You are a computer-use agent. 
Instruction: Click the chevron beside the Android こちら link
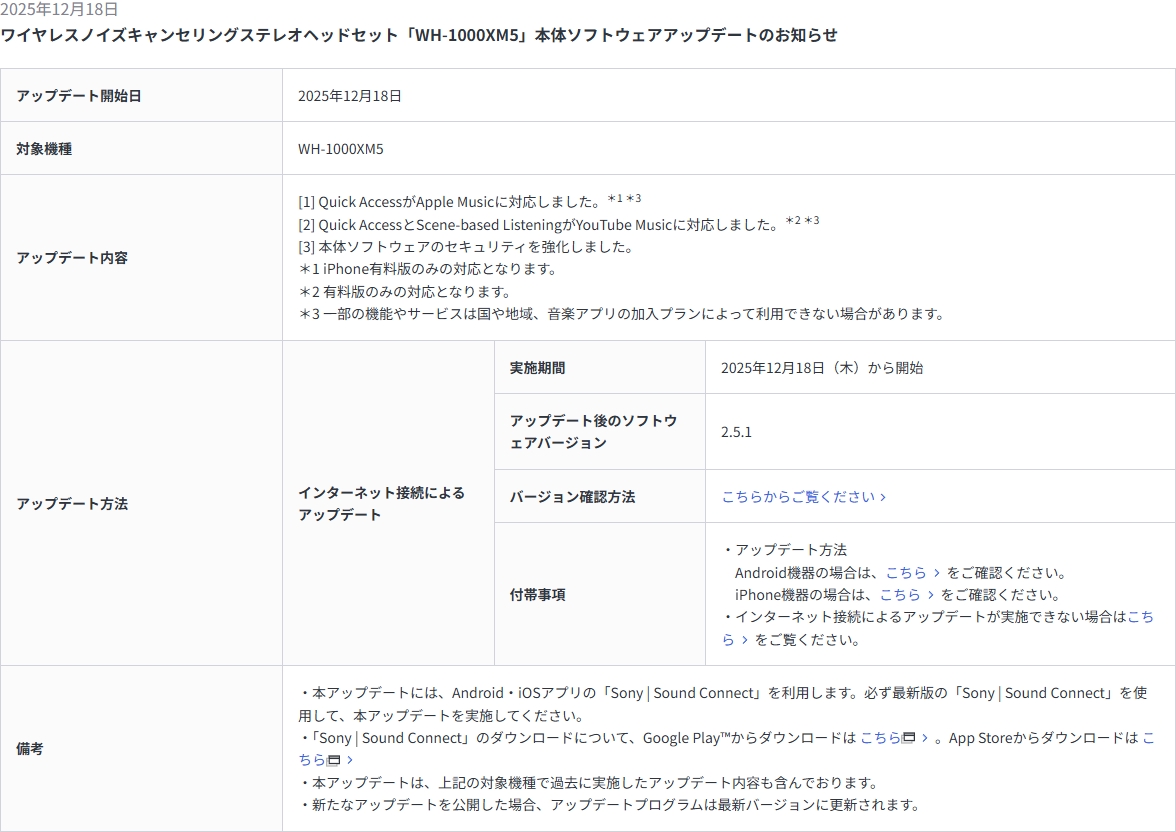point(936,573)
